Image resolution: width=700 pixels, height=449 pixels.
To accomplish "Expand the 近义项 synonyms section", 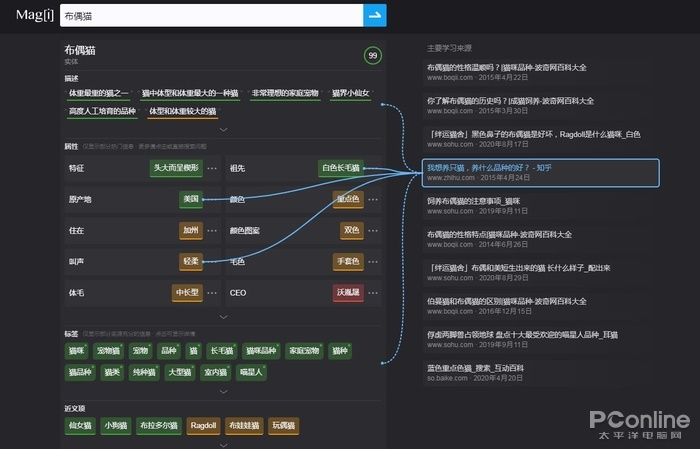I will pos(223,443).
